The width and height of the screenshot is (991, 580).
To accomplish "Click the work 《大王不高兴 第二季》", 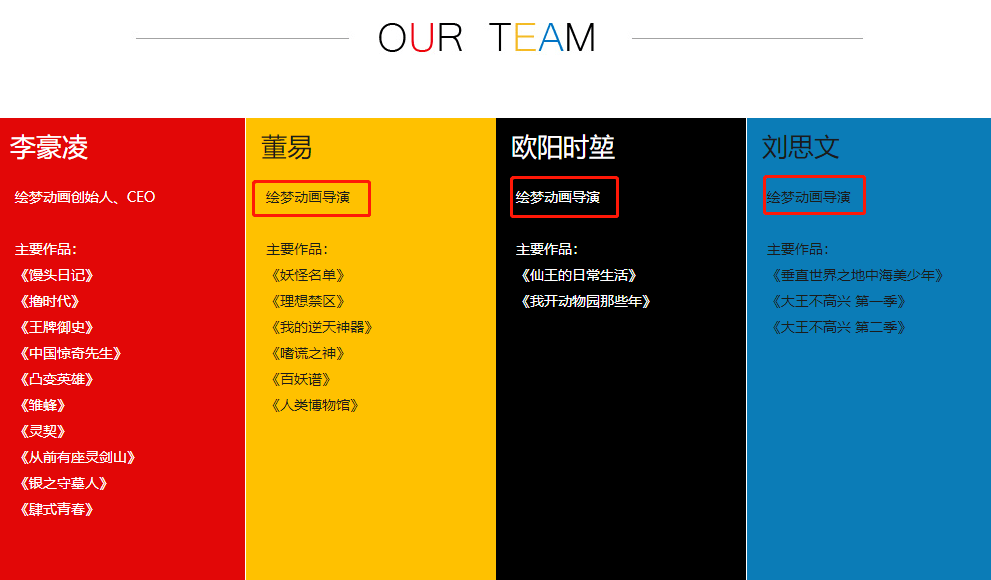I will point(839,327).
